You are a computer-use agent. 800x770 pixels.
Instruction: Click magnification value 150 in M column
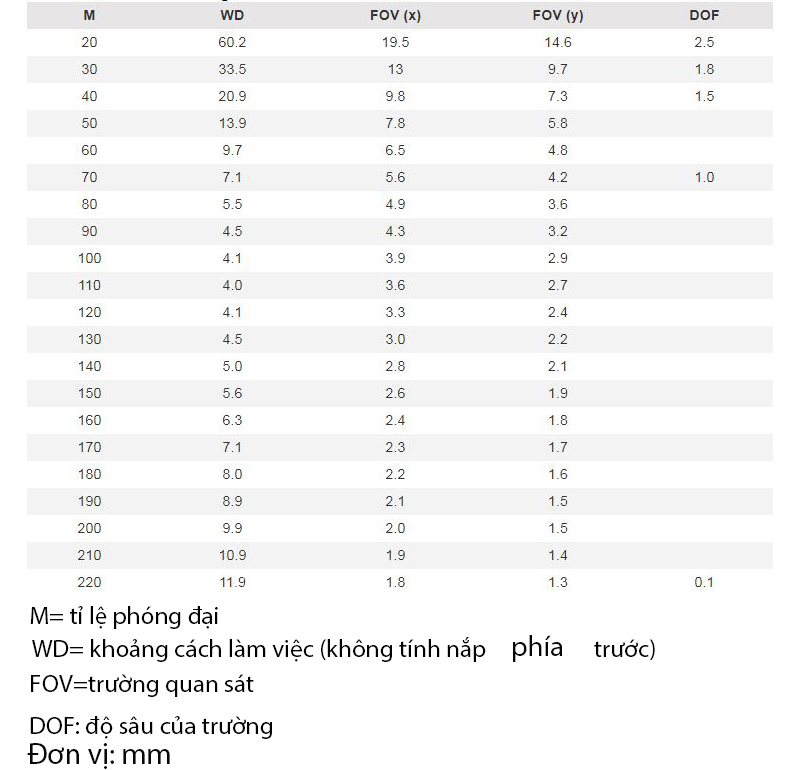[90, 394]
